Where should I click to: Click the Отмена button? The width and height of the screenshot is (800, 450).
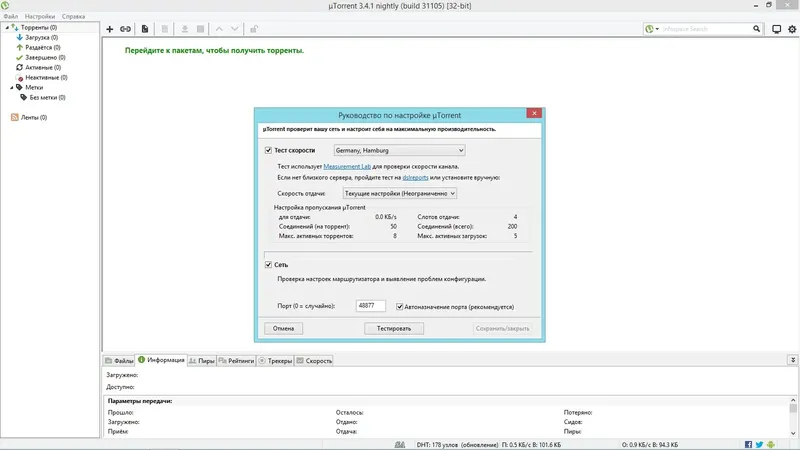[x=283, y=329]
